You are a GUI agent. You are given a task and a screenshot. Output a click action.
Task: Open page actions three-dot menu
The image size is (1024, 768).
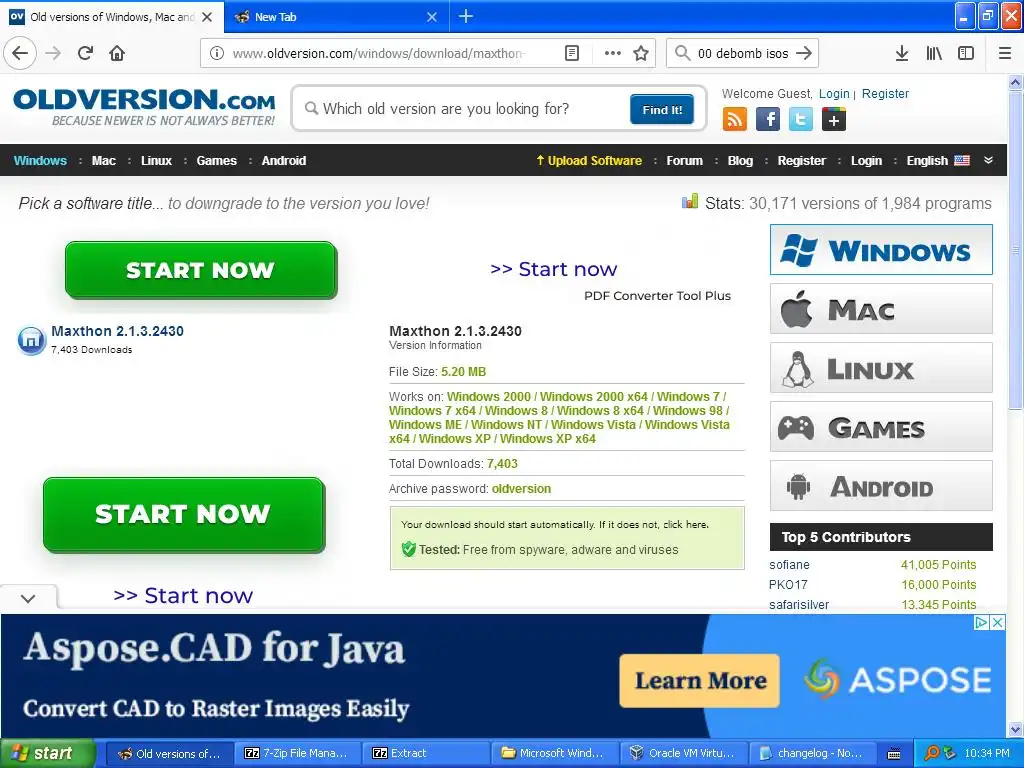[x=613, y=53]
